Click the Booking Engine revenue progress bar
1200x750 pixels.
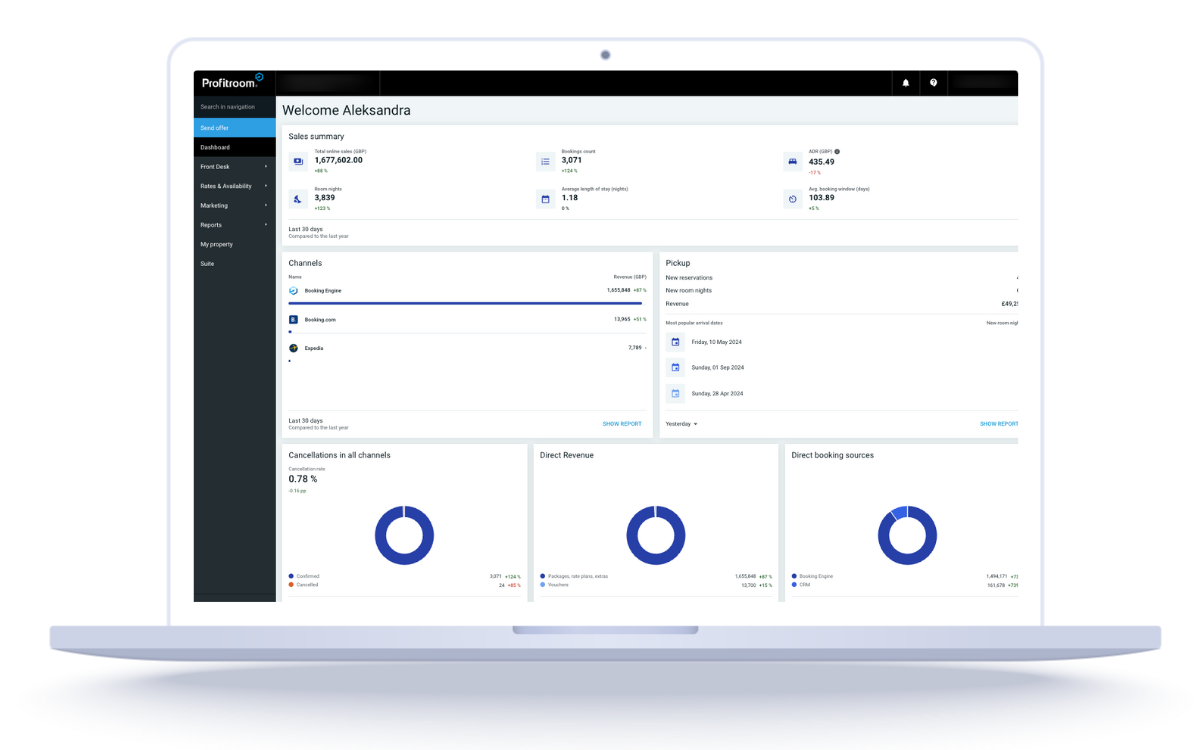click(465, 302)
